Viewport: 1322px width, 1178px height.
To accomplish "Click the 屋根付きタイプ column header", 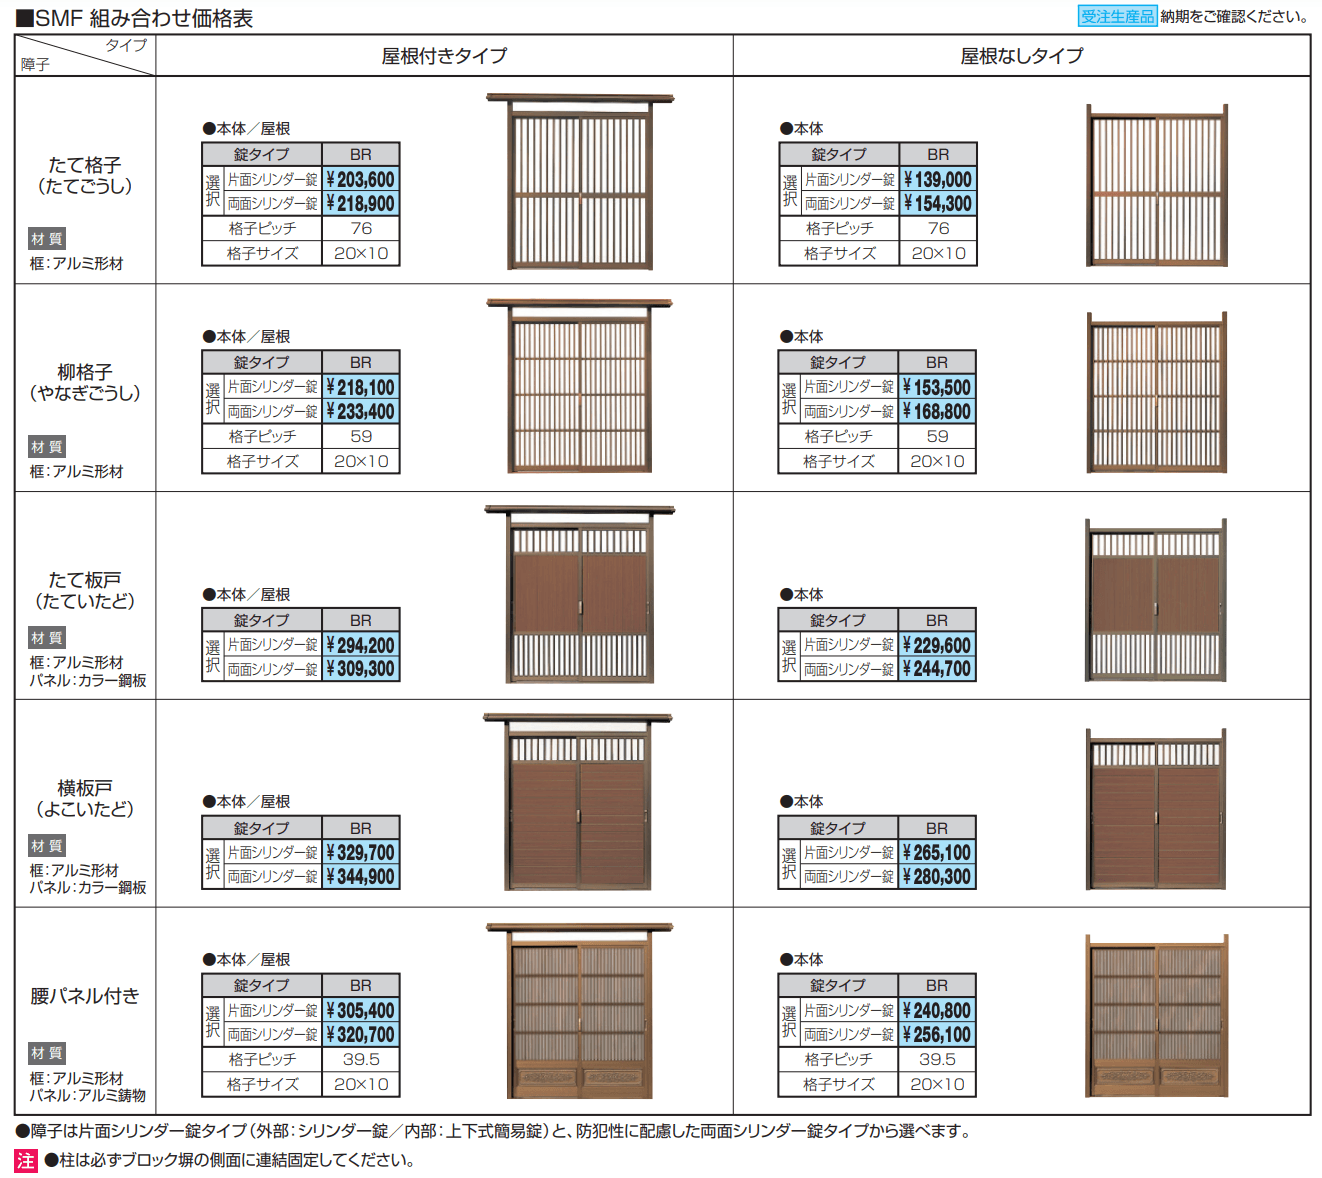I will (444, 56).
